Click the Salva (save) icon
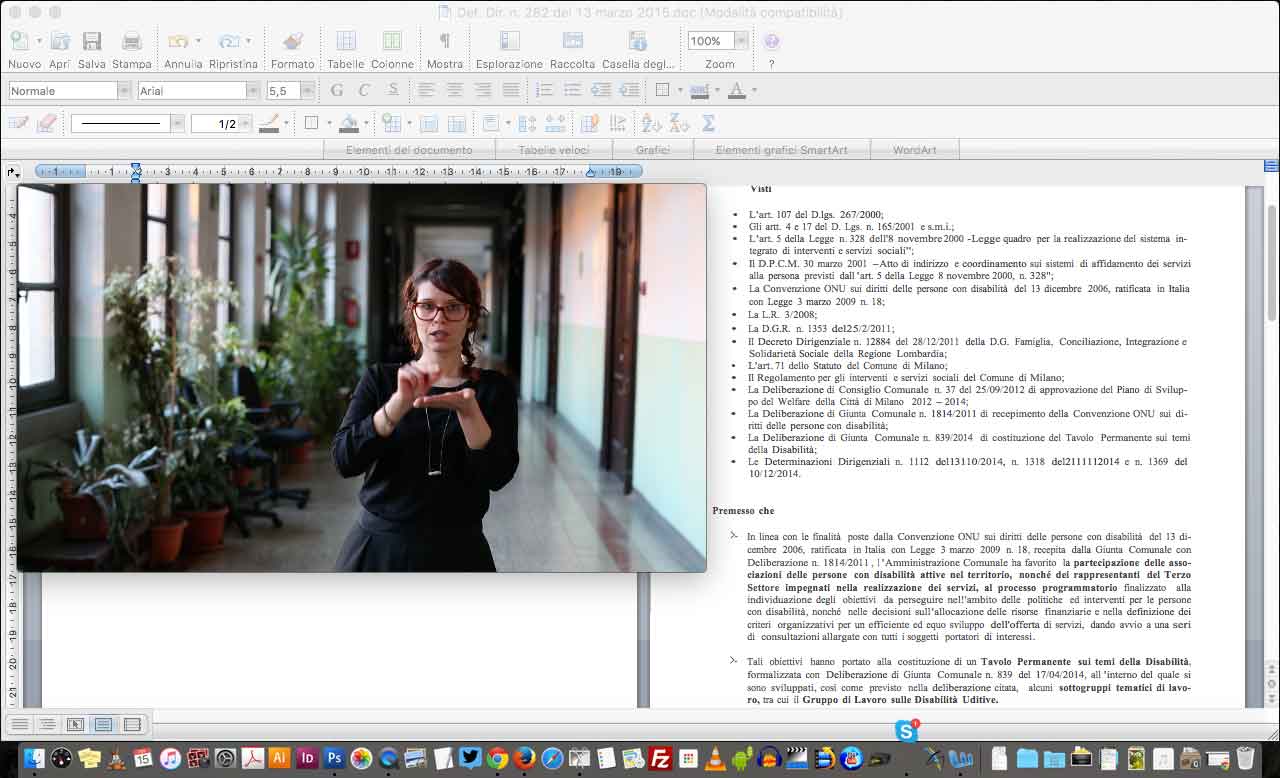1280x778 pixels. pos(92,42)
